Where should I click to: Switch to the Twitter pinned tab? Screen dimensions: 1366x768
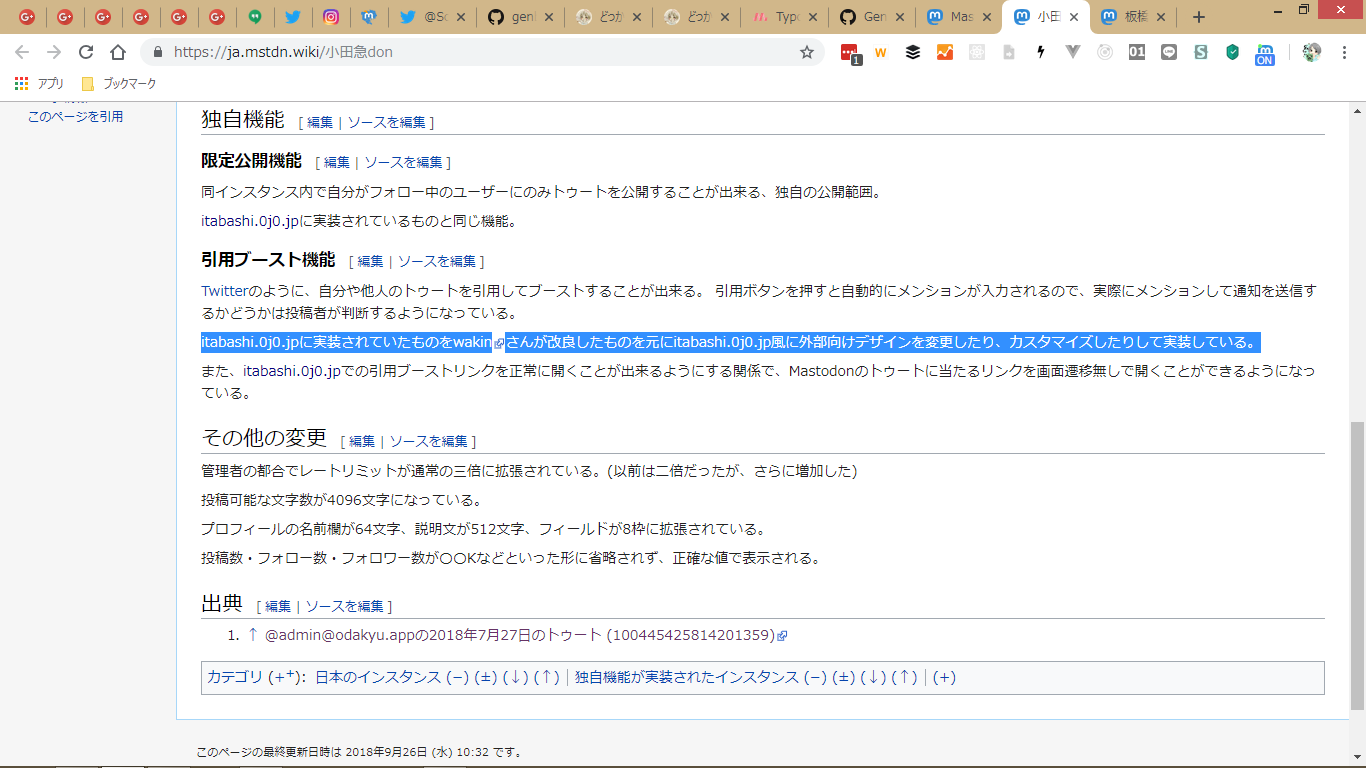[x=292, y=17]
